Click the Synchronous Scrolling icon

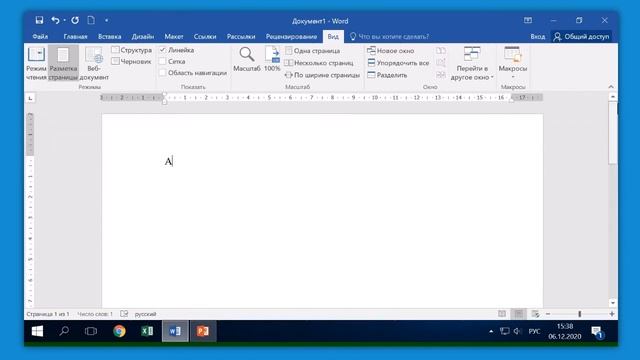(x=441, y=63)
